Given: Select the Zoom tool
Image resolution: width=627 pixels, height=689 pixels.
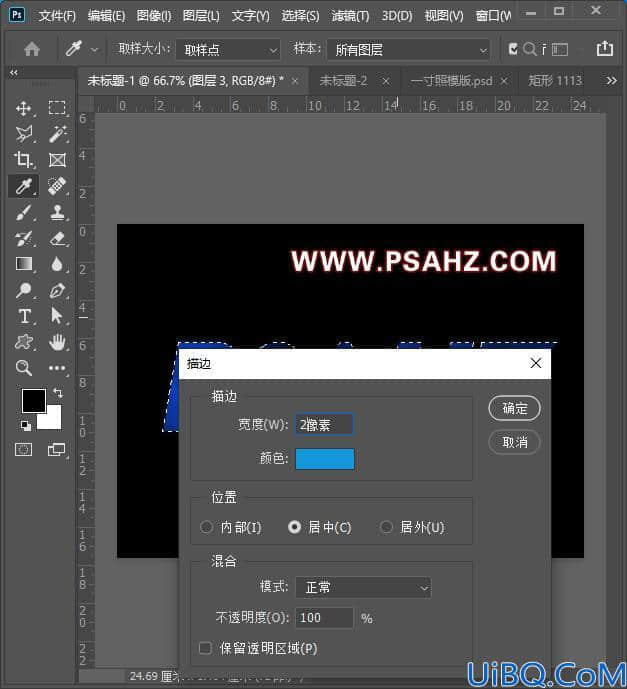Looking at the screenshot, I should tap(23, 368).
